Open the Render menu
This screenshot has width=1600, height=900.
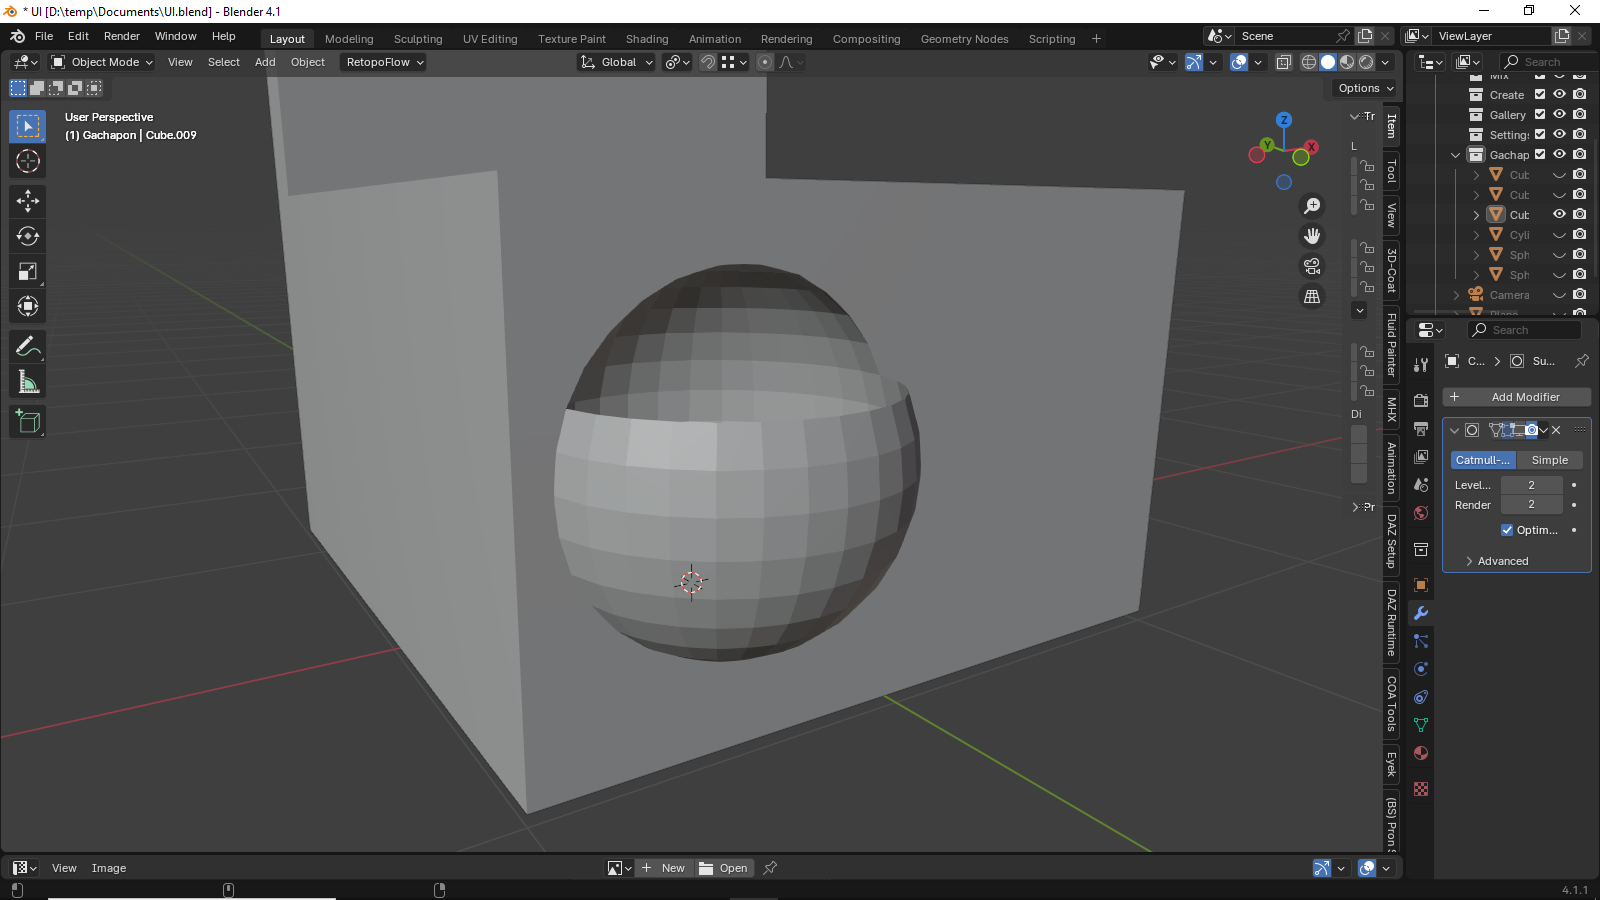(122, 36)
